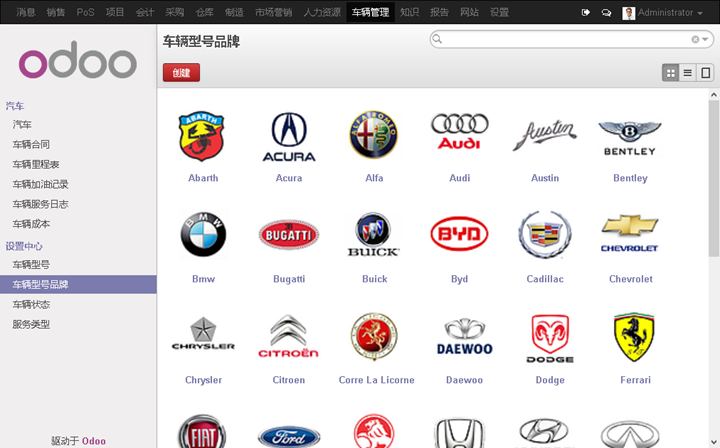Click the 创建 button

coord(181,73)
